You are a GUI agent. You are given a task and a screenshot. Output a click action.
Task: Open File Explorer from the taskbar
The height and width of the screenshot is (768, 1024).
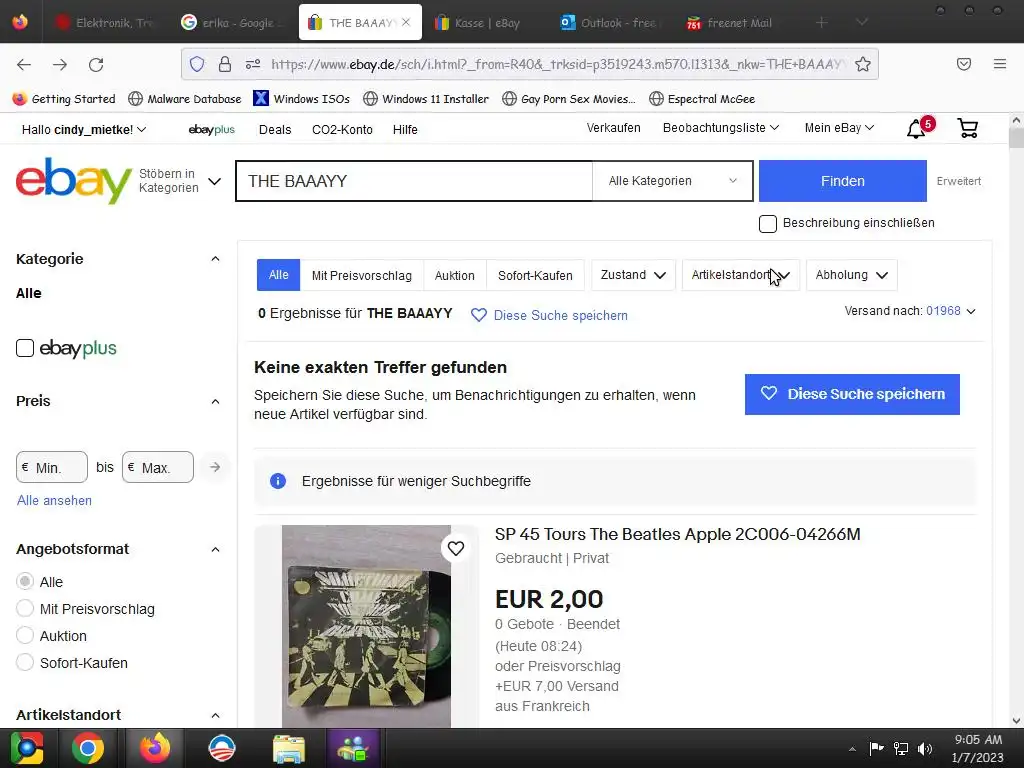click(289, 748)
